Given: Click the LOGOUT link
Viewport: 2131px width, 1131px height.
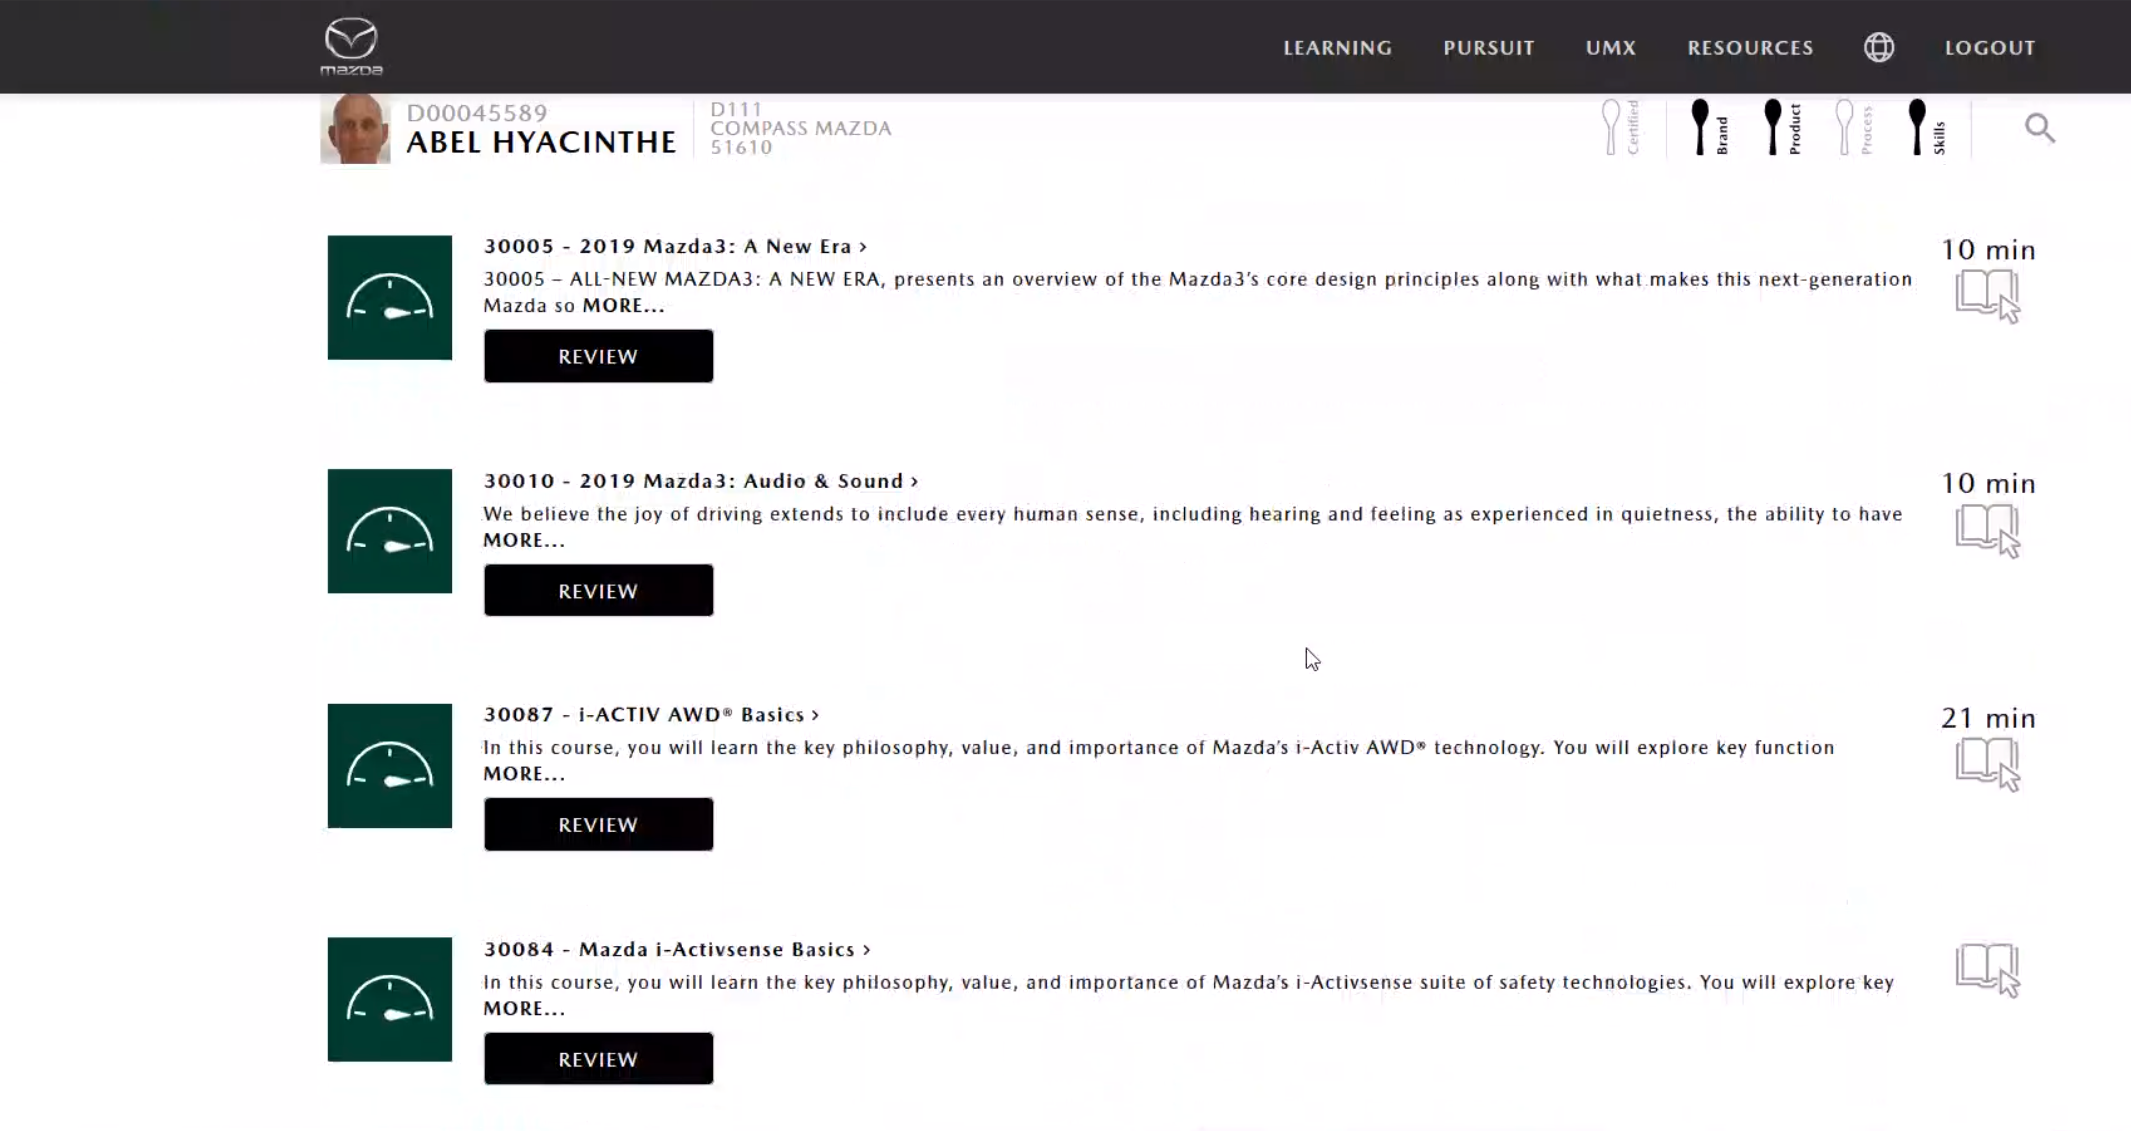Looking at the screenshot, I should (1989, 47).
